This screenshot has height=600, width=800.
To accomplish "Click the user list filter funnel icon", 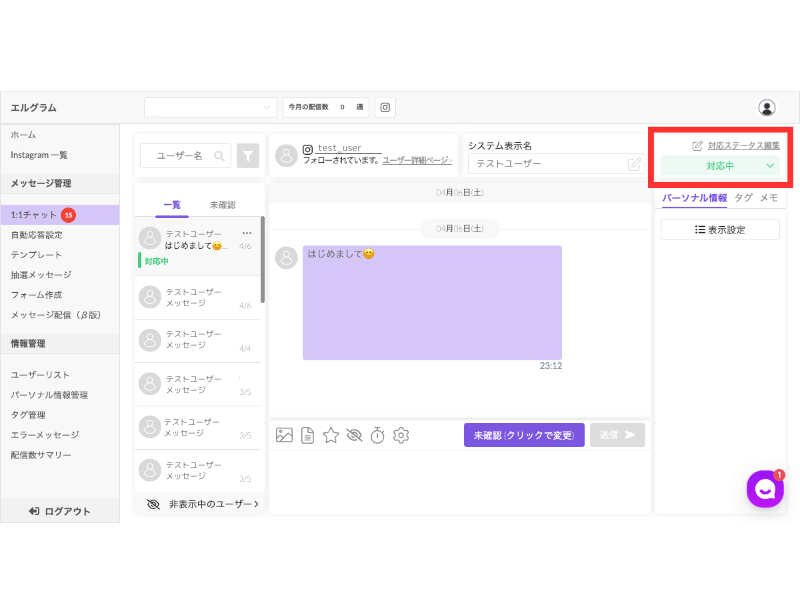I will 248,156.
